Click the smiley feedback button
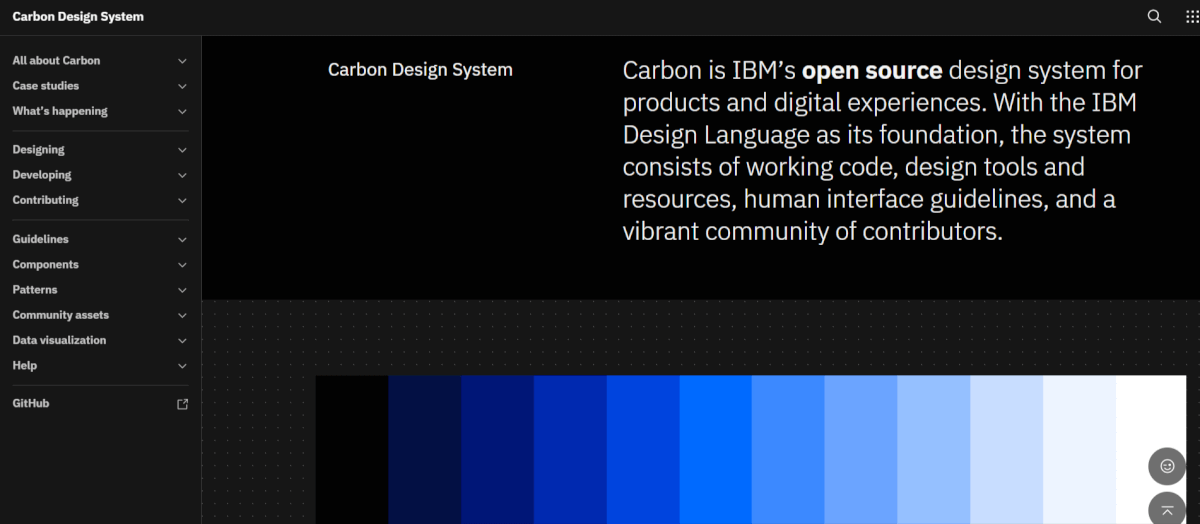1200x524 pixels. [1167, 466]
